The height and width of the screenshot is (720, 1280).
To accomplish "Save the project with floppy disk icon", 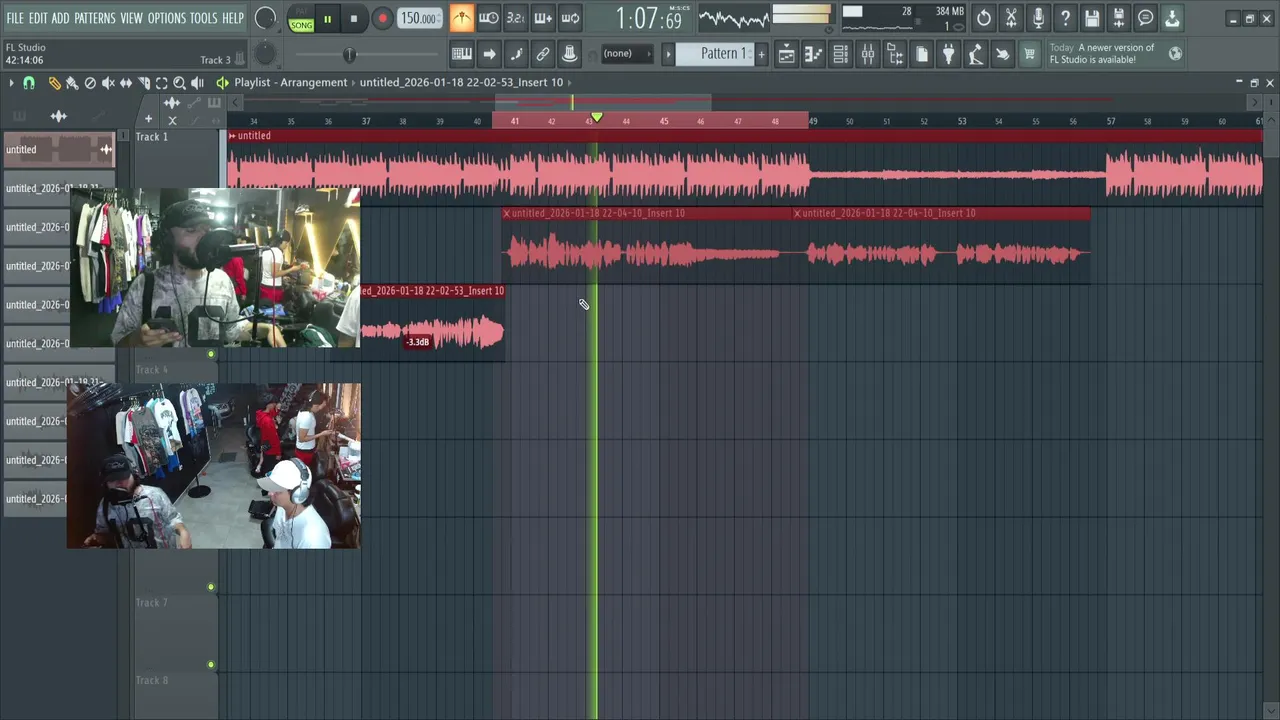I will pyautogui.click(x=1092, y=18).
